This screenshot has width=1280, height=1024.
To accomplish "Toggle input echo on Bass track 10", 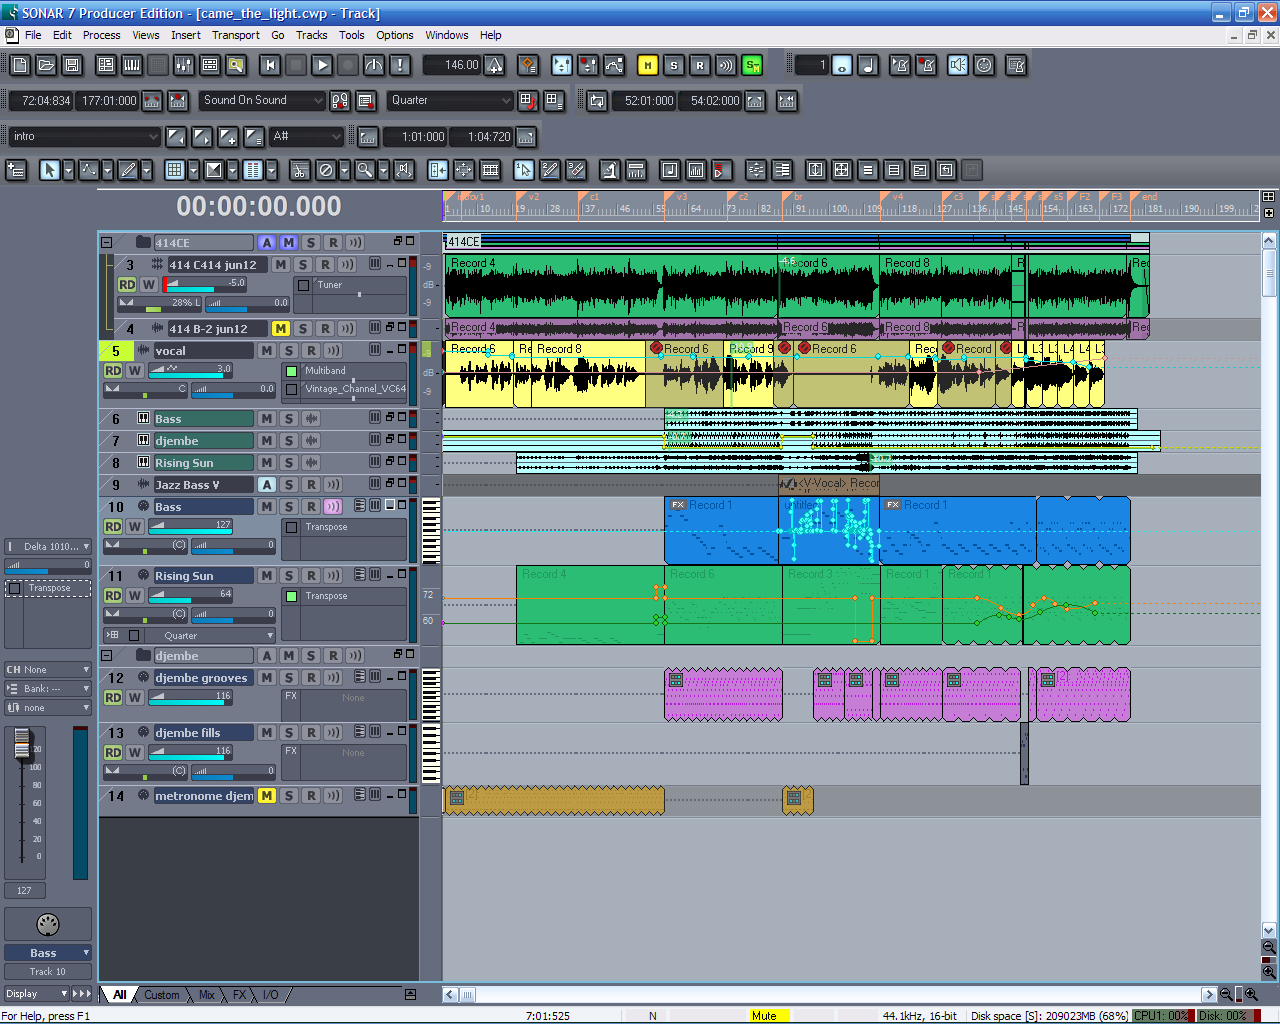I will tap(333, 506).
